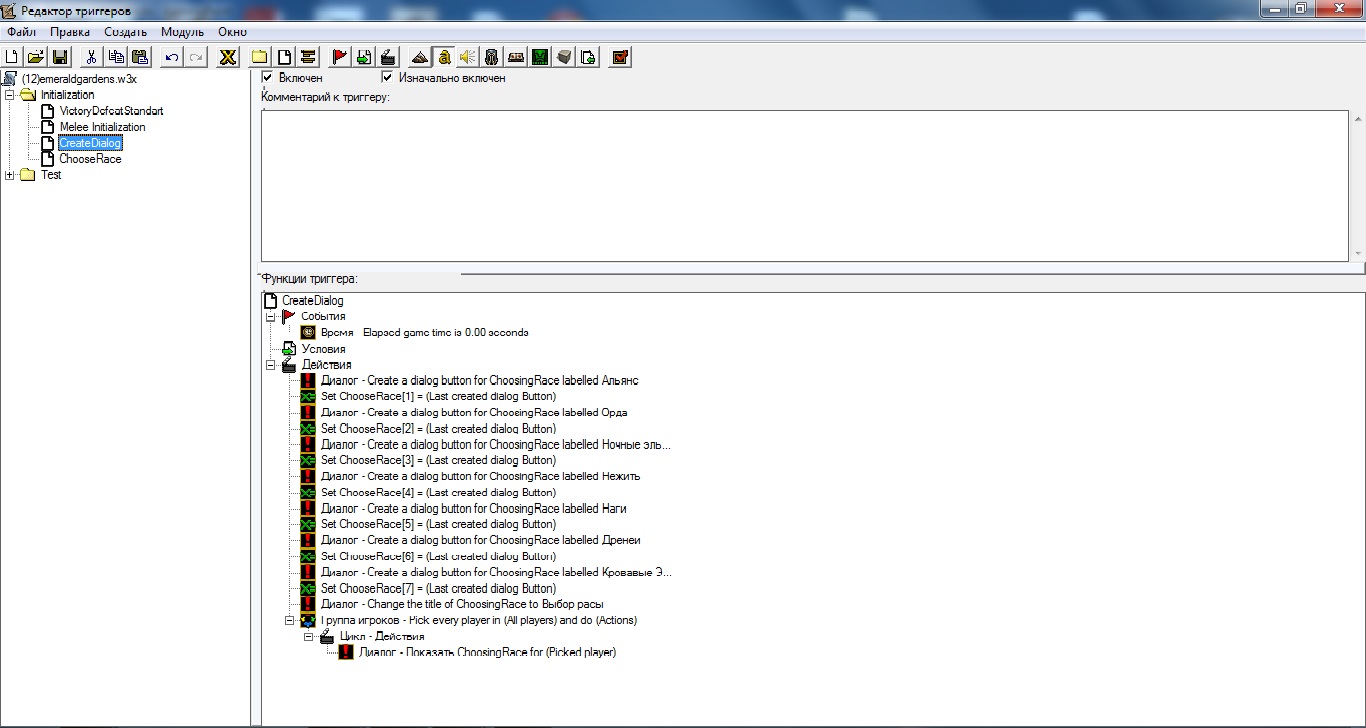1366x728 pixels.
Task: Click the Copy toolbar icon
Action: (x=116, y=57)
